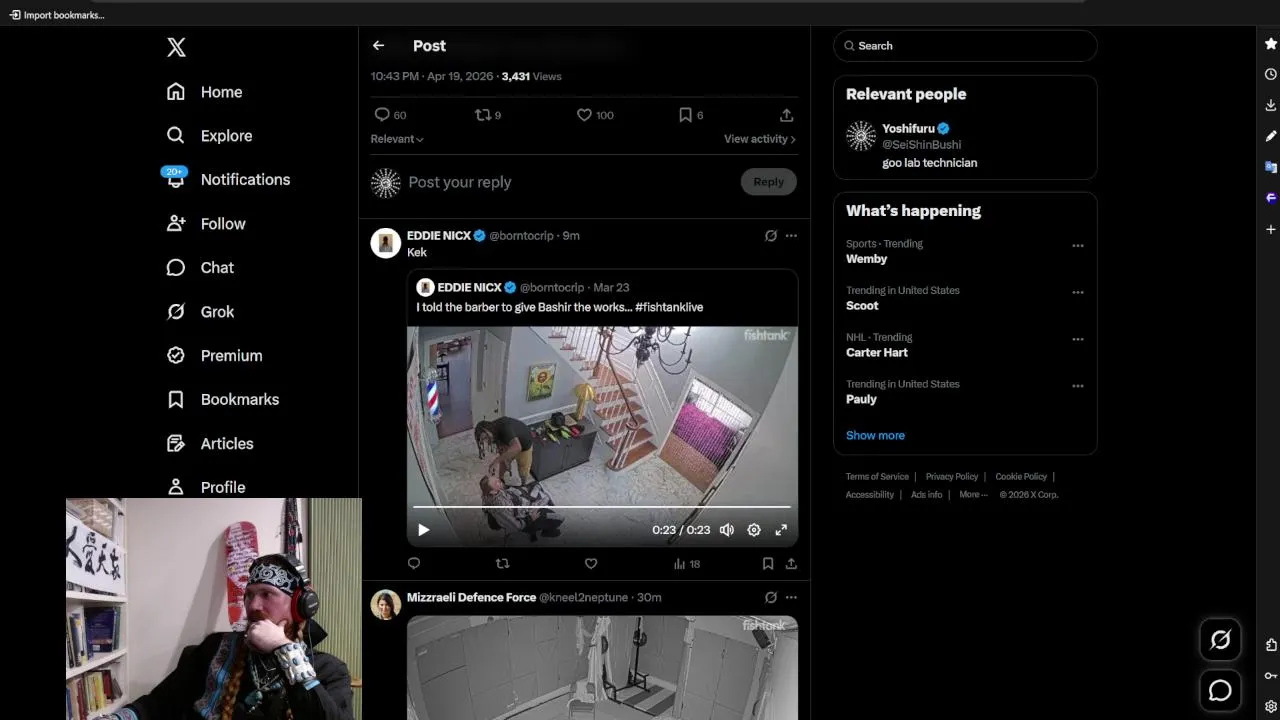Open Carter Hart trending topic
The width and height of the screenshot is (1280, 720).
(x=877, y=353)
